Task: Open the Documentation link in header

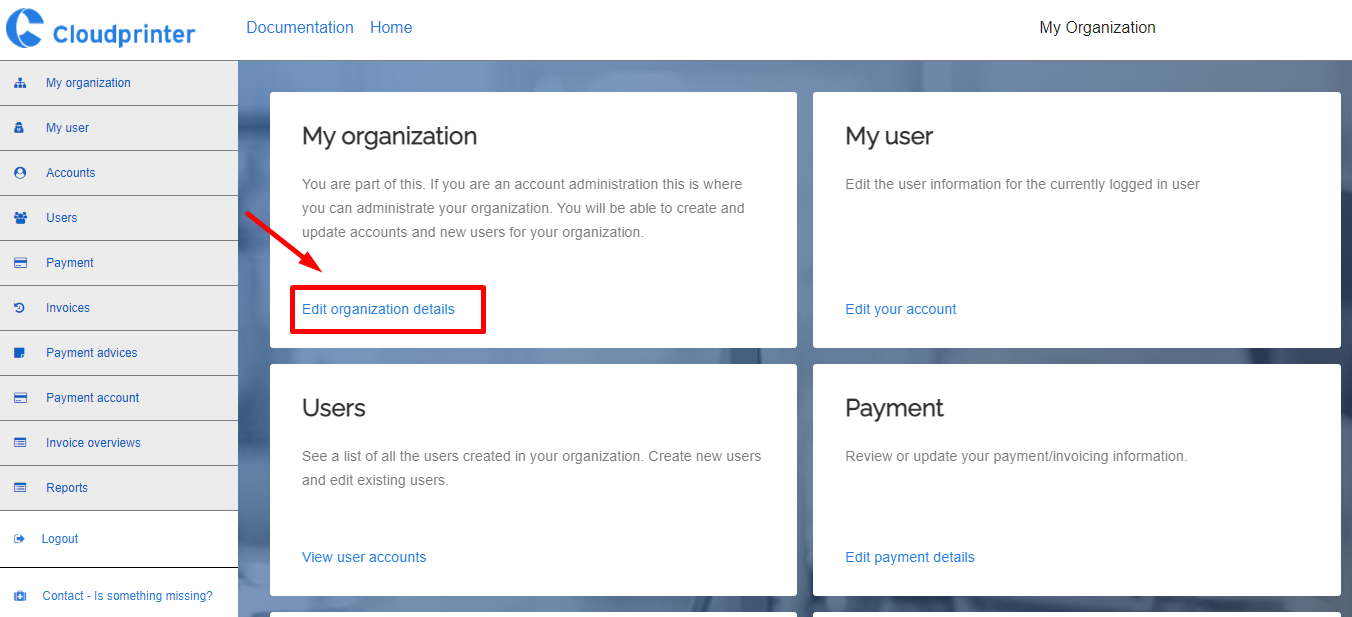Action: point(300,28)
